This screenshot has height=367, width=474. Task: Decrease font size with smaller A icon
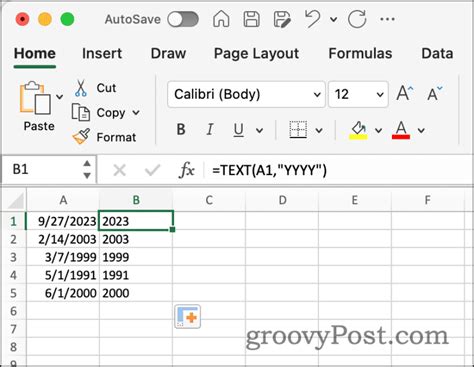[435, 93]
